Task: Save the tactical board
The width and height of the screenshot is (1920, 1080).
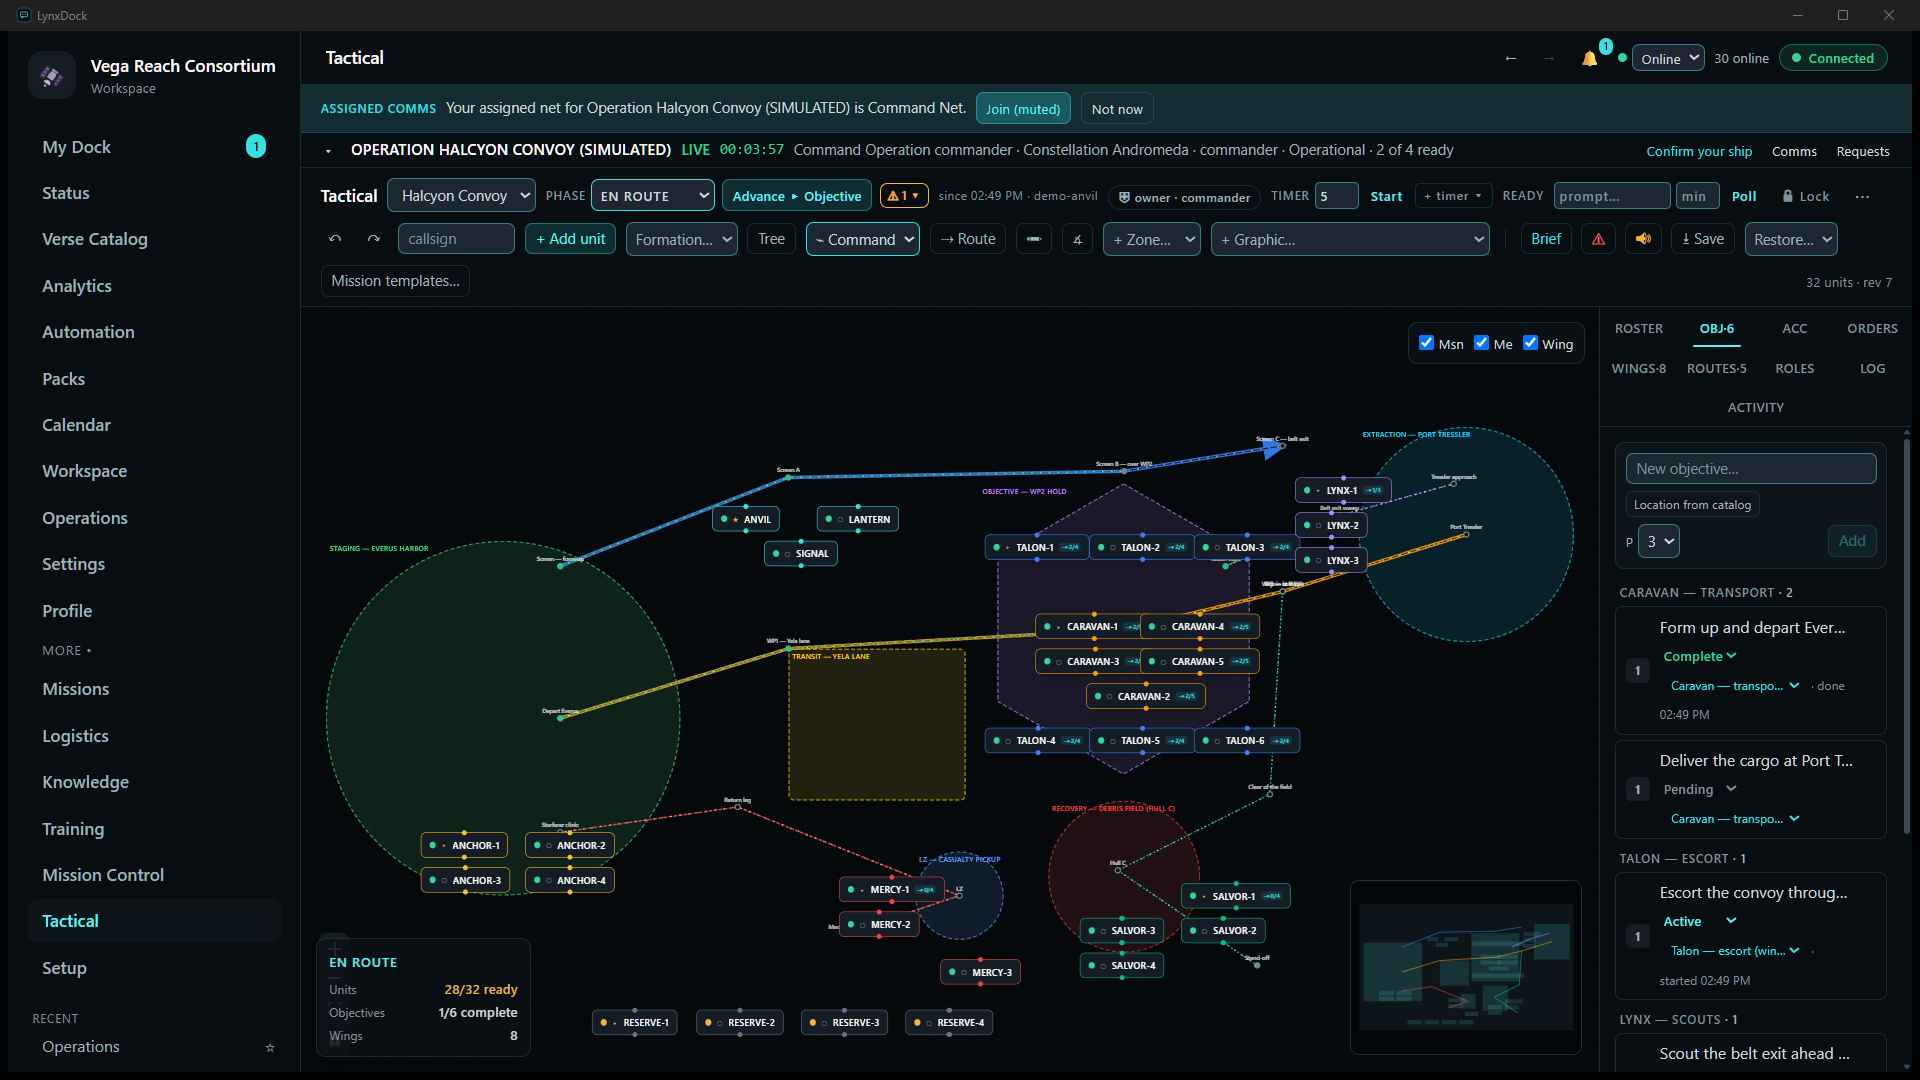Action: point(1703,239)
